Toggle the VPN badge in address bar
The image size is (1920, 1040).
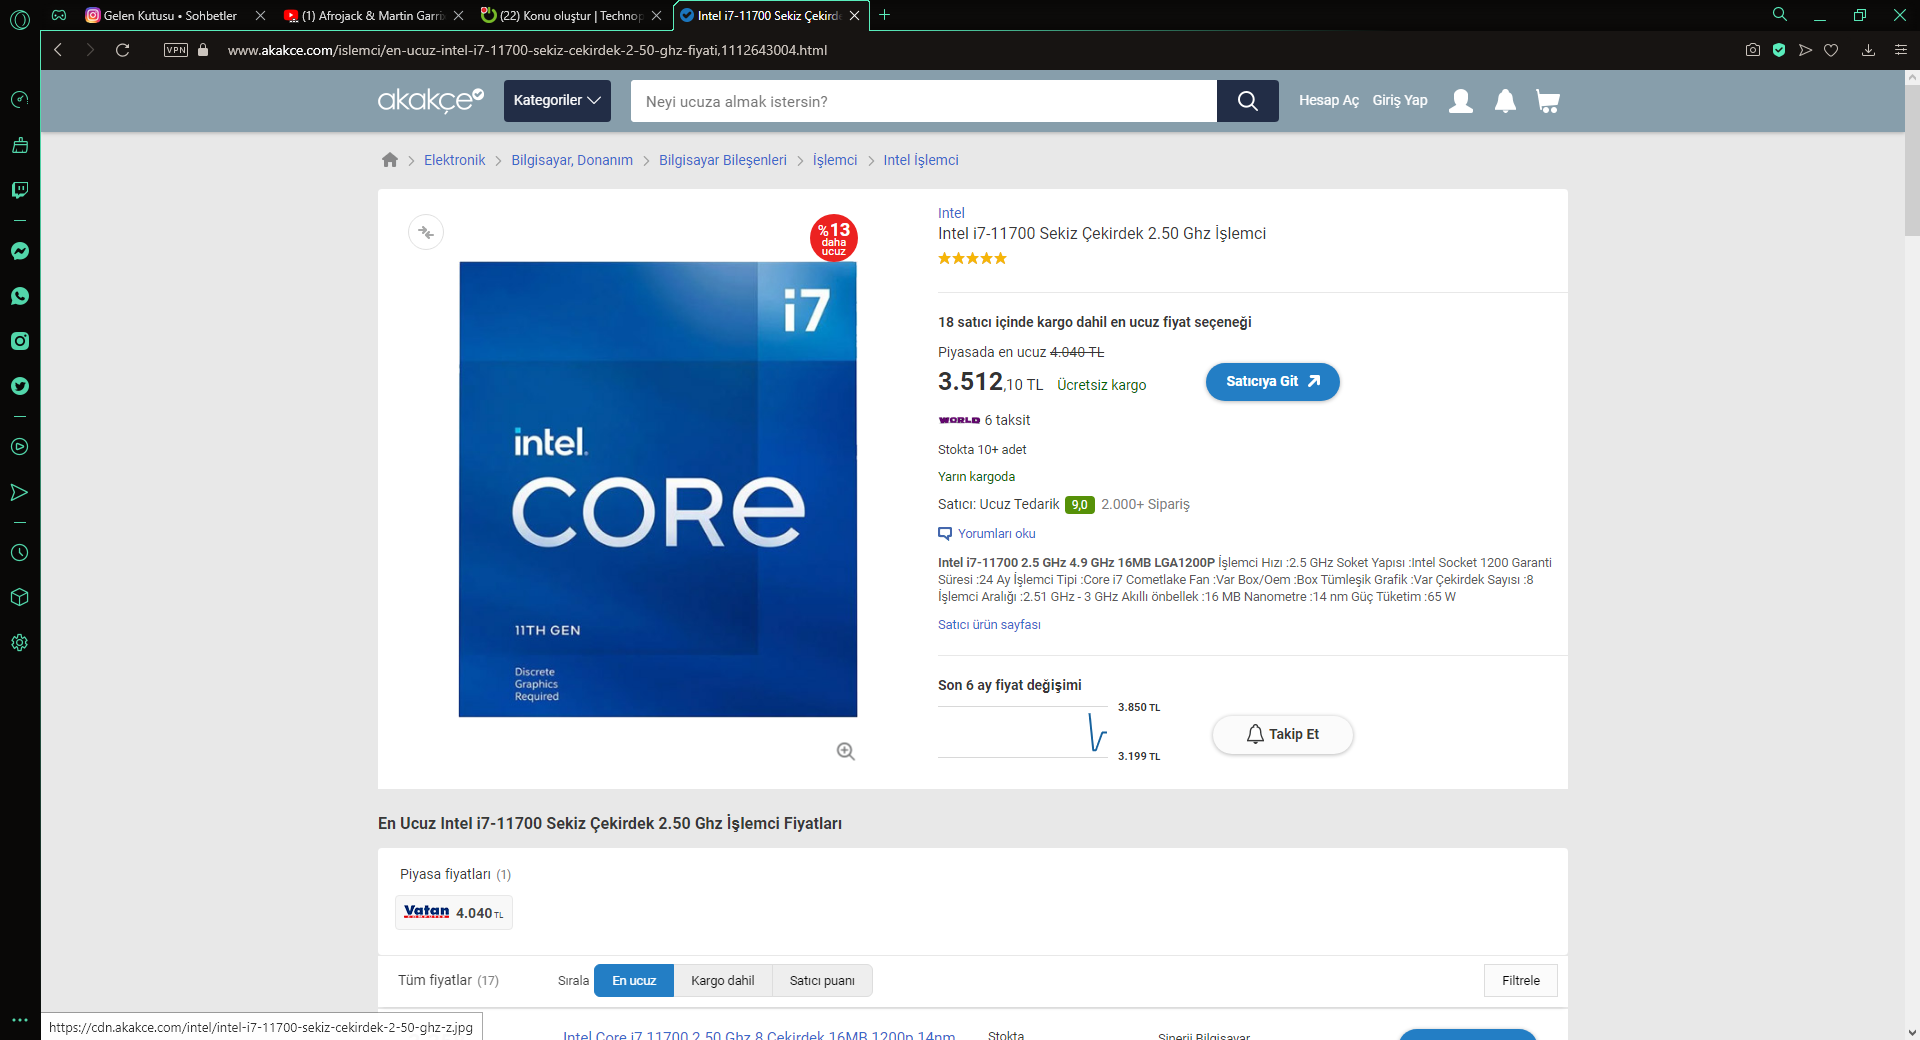click(176, 50)
